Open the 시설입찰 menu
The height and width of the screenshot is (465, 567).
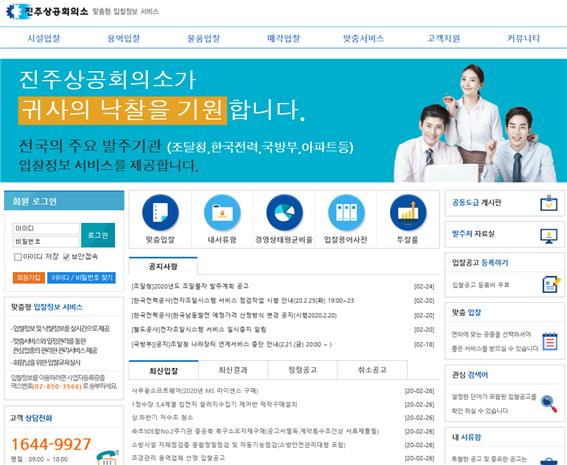coord(44,38)
